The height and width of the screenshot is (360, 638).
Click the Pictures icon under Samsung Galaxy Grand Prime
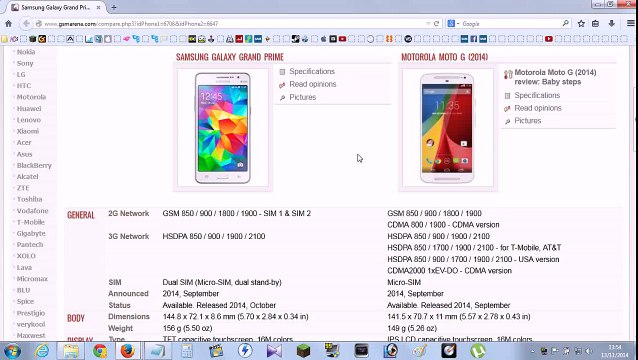coord(282,98)
